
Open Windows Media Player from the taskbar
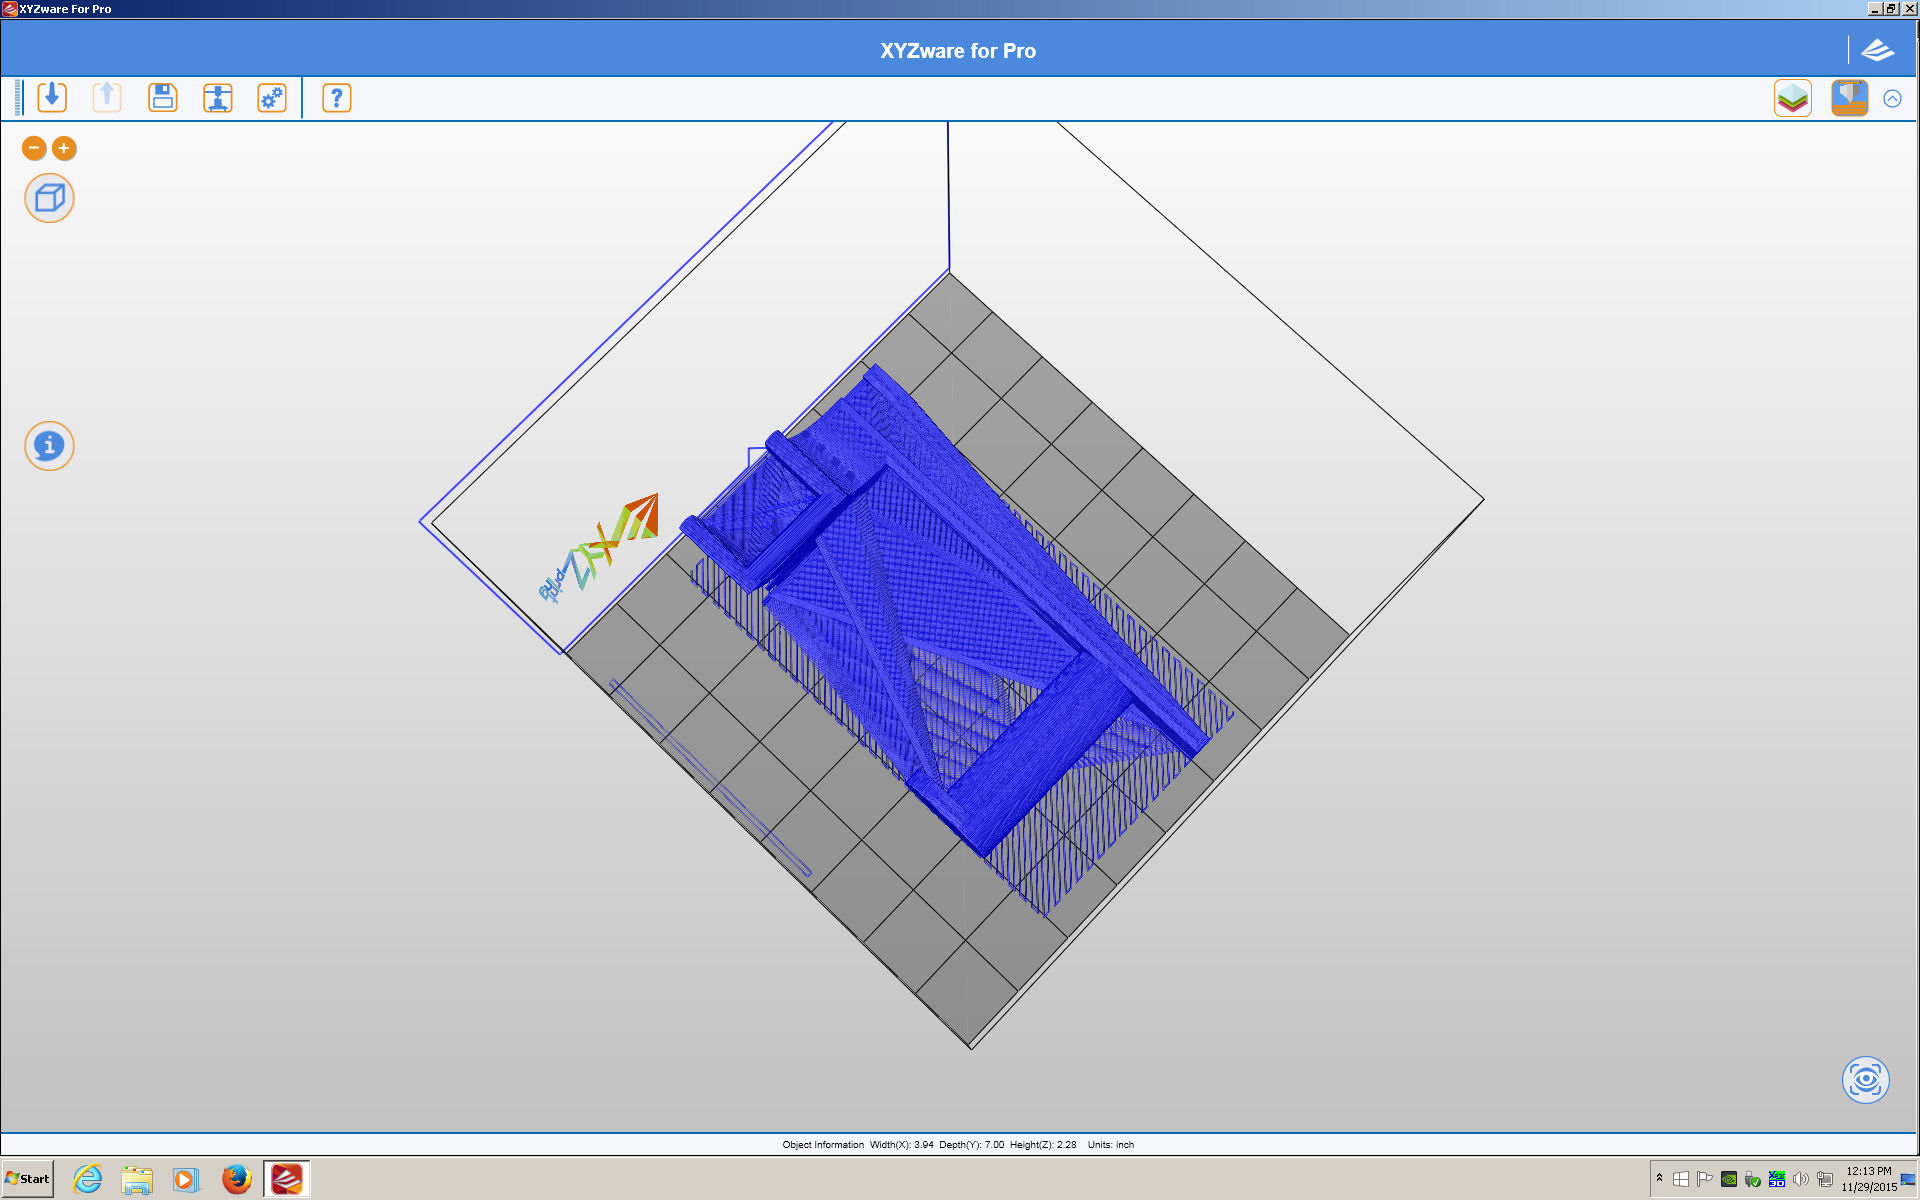[x=186, y=1179]
